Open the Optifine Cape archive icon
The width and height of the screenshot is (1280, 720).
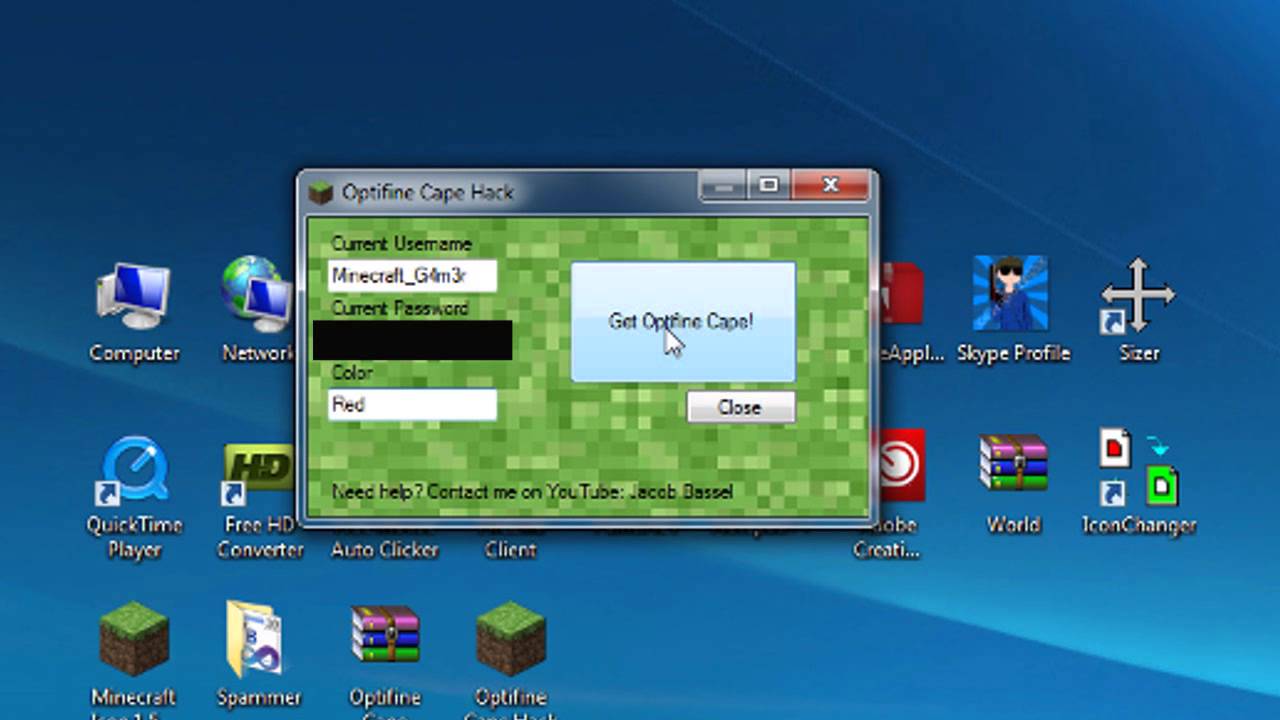pos(385,636)
